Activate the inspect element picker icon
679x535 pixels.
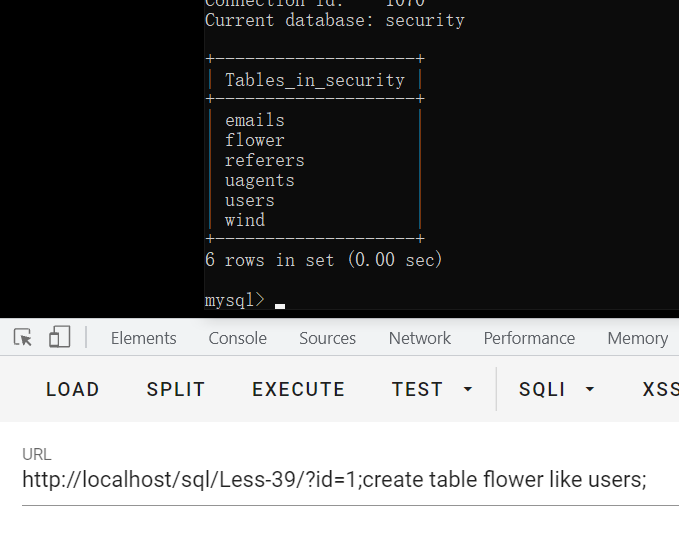click(x=23, y=337)
